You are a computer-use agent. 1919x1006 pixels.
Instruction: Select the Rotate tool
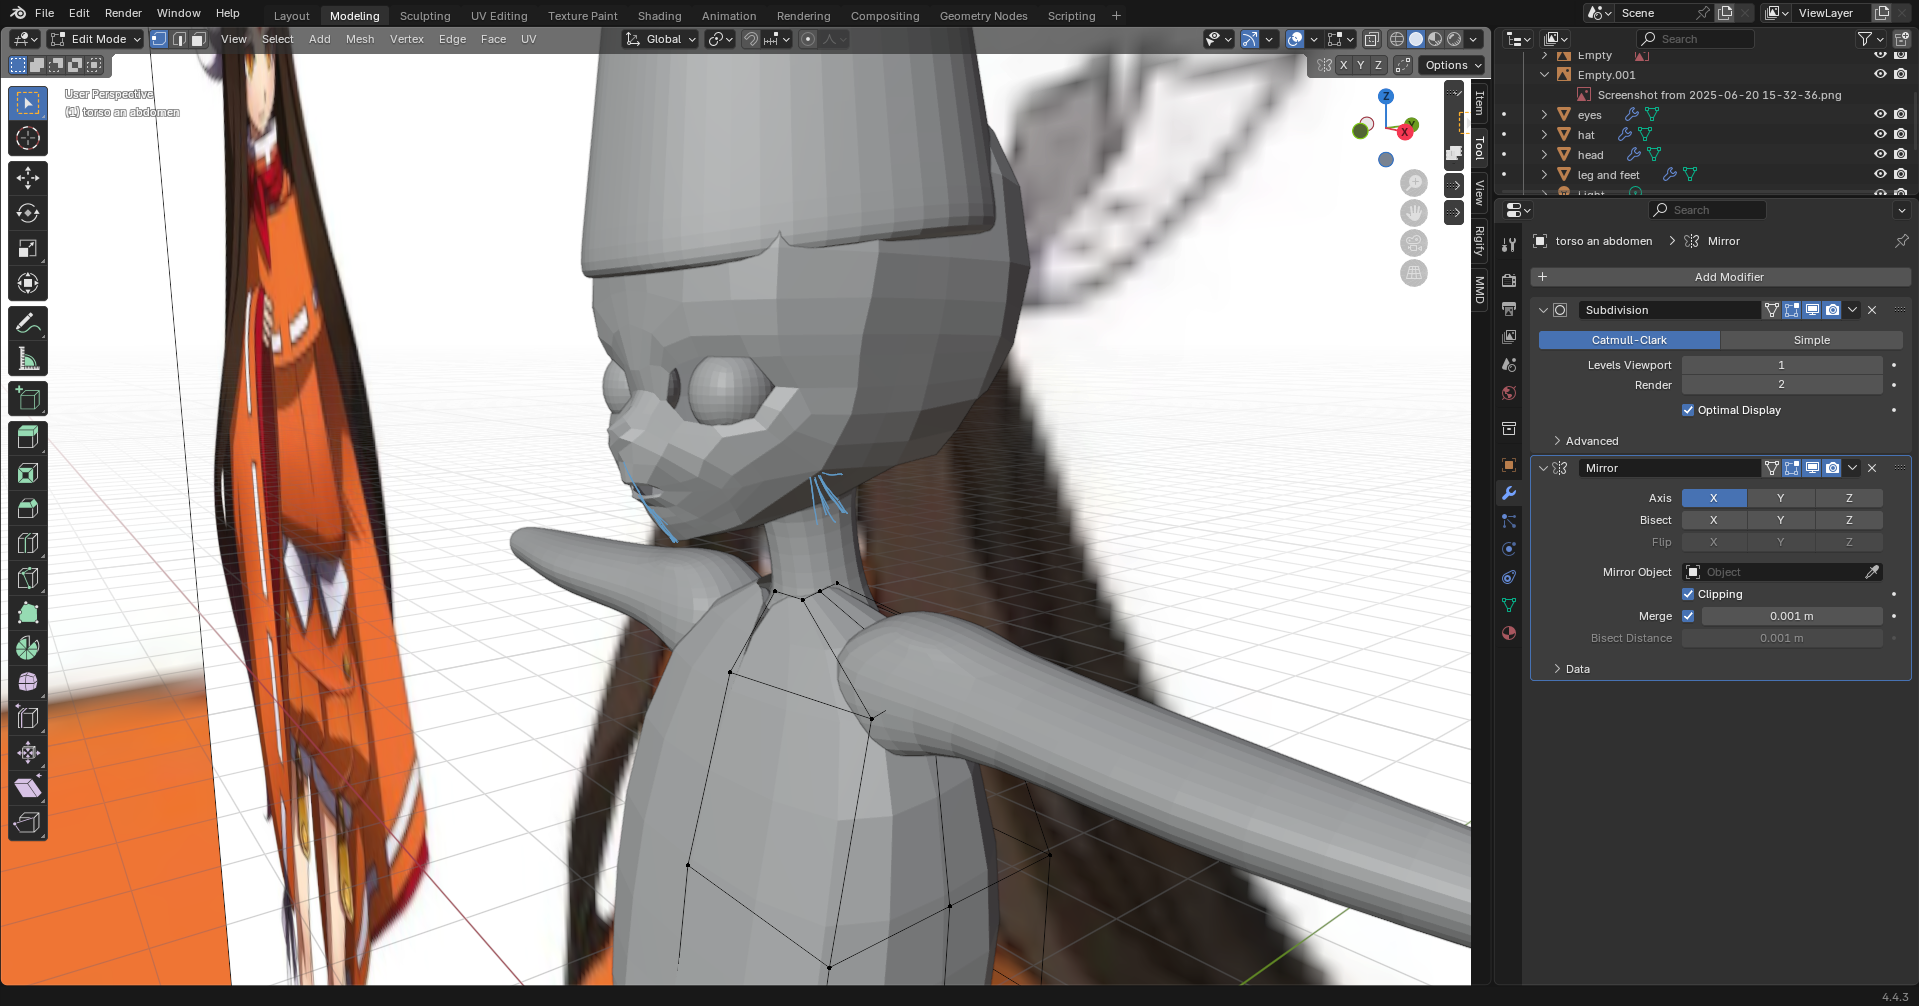(28, 213)
